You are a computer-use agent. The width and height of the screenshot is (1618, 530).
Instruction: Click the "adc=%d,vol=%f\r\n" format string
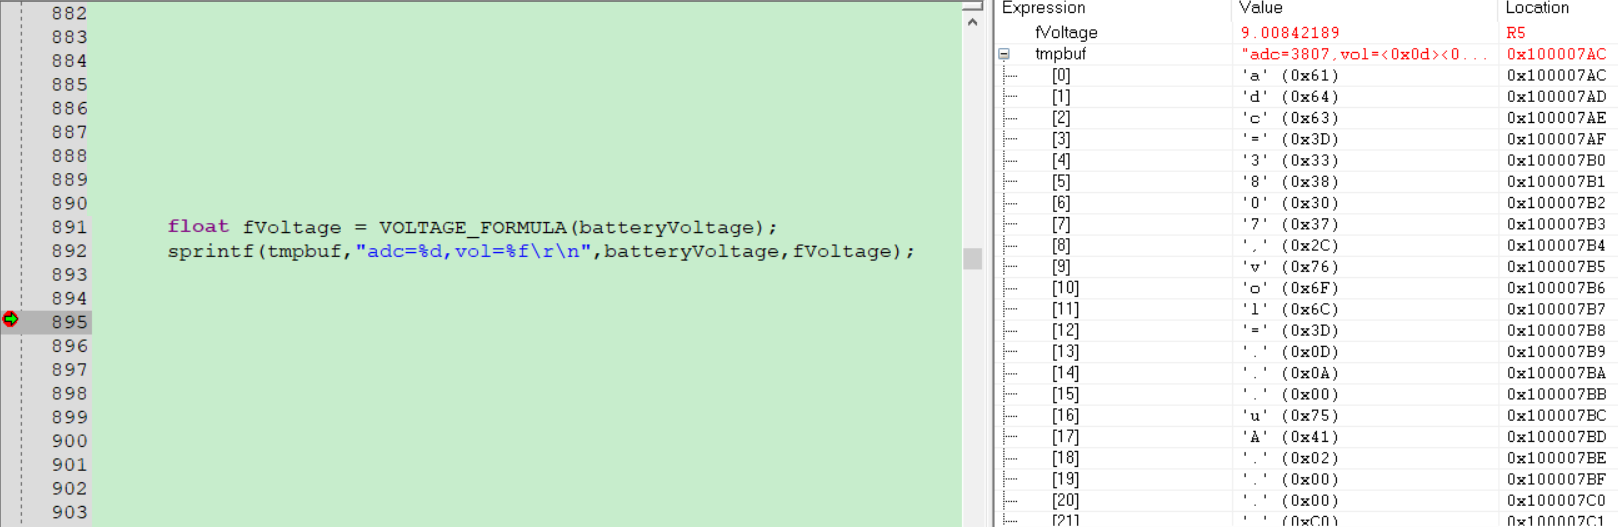473,251
